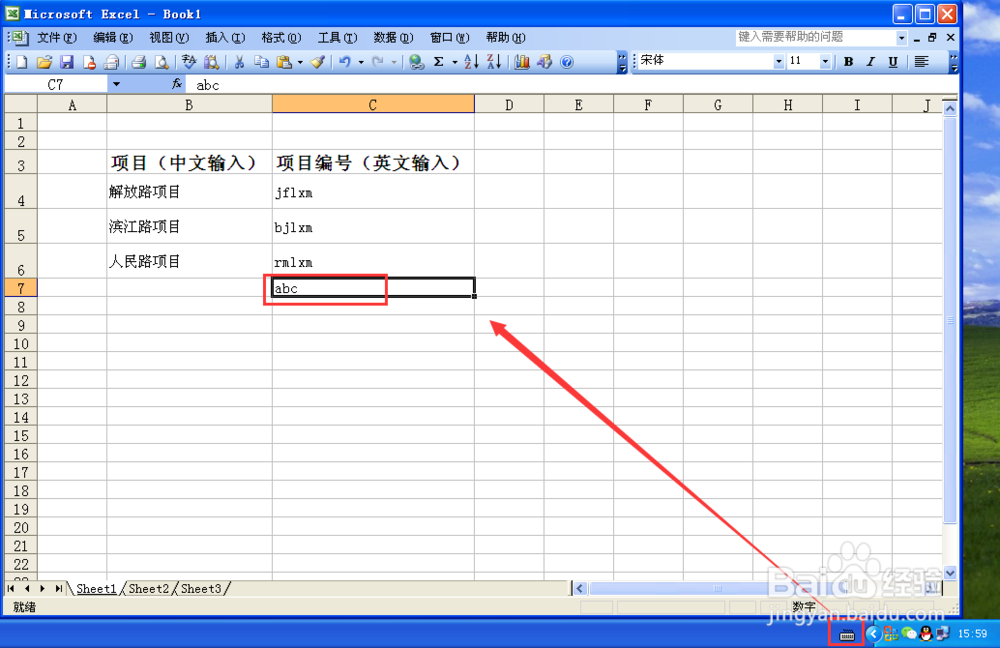The height and width of the screenshot is (648, 1000).
Task: Switch to the Sheet3 tab
Action: click(201, 589)
